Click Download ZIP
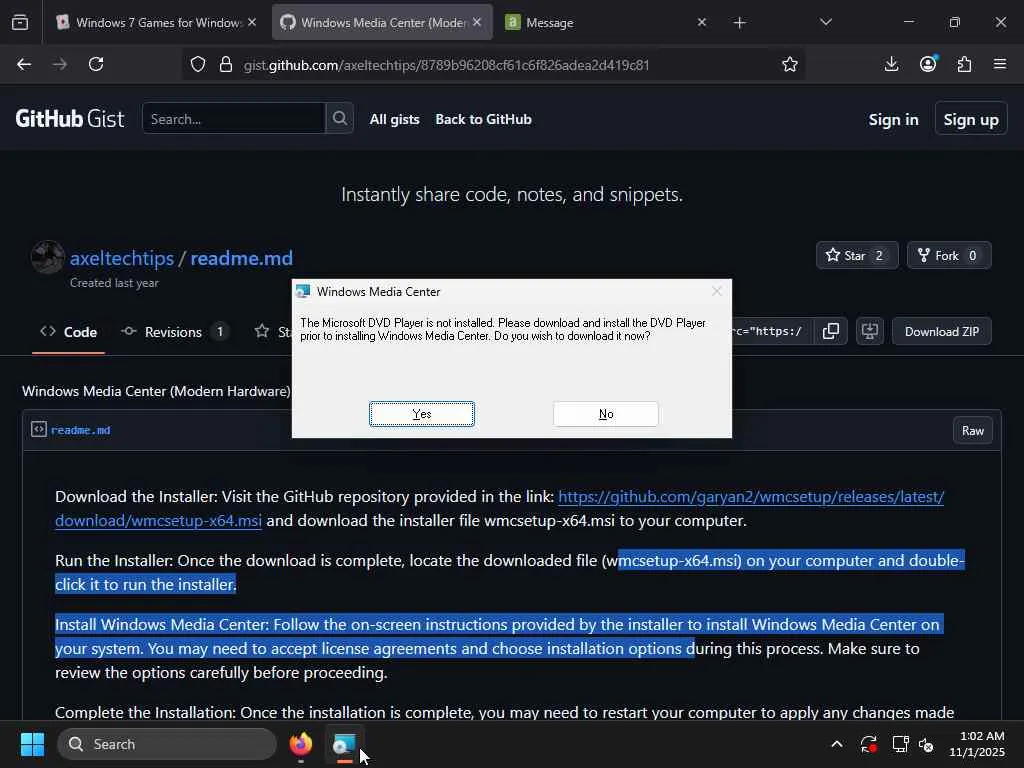The height and width of the screenshot is (768, 1024). click(x=942, y=331)
